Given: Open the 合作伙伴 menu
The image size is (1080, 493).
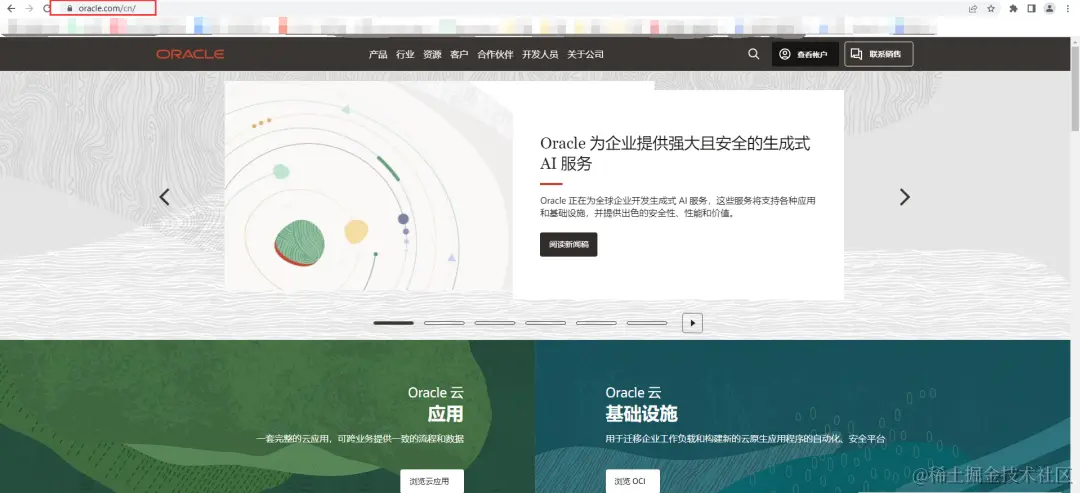Looking at the screenshot, I should pos(495,54).
